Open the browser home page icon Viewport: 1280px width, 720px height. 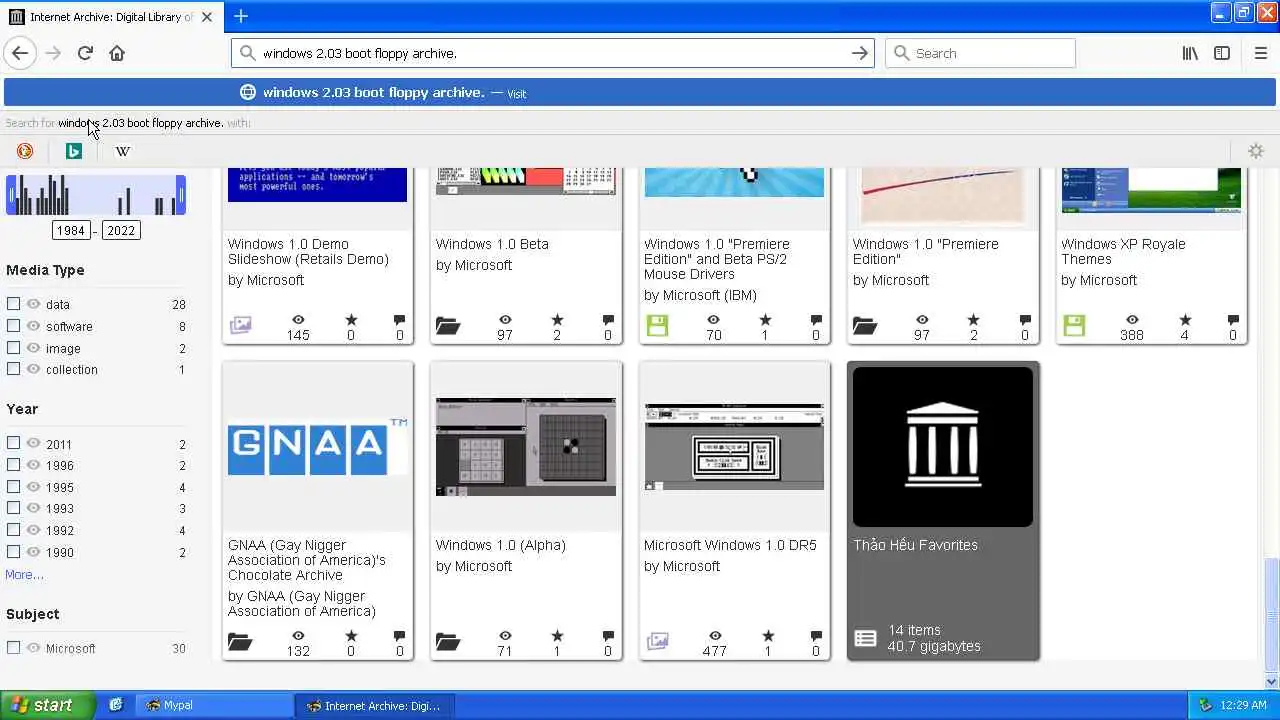(117, 53)
